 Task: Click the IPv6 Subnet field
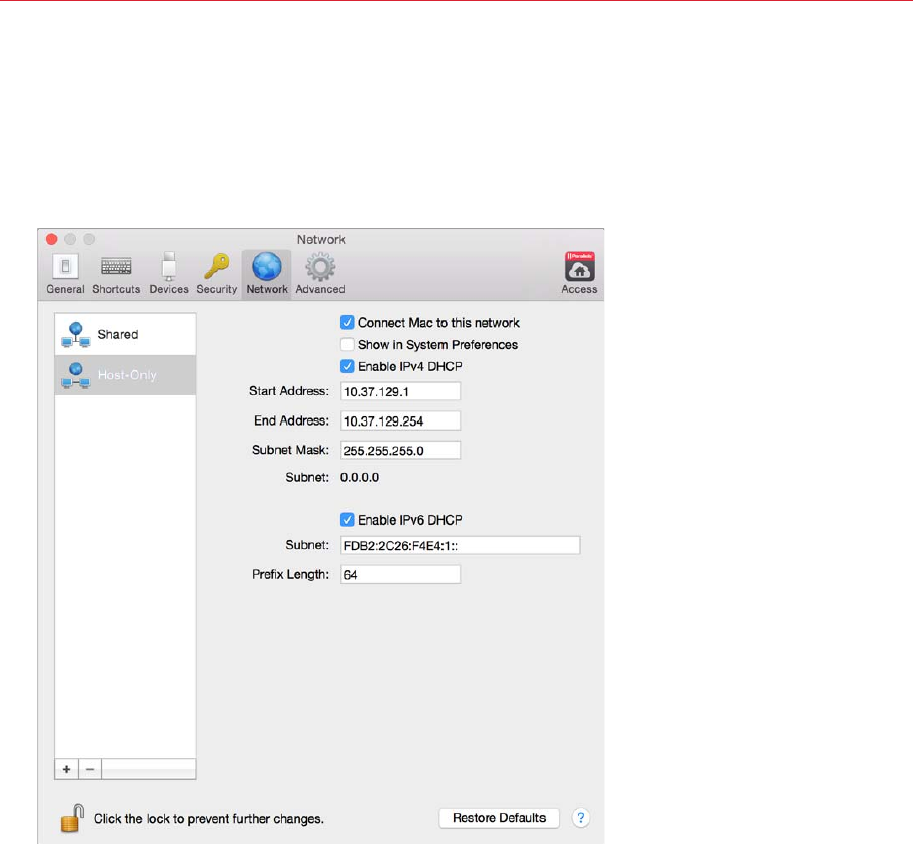pos(460,545)
